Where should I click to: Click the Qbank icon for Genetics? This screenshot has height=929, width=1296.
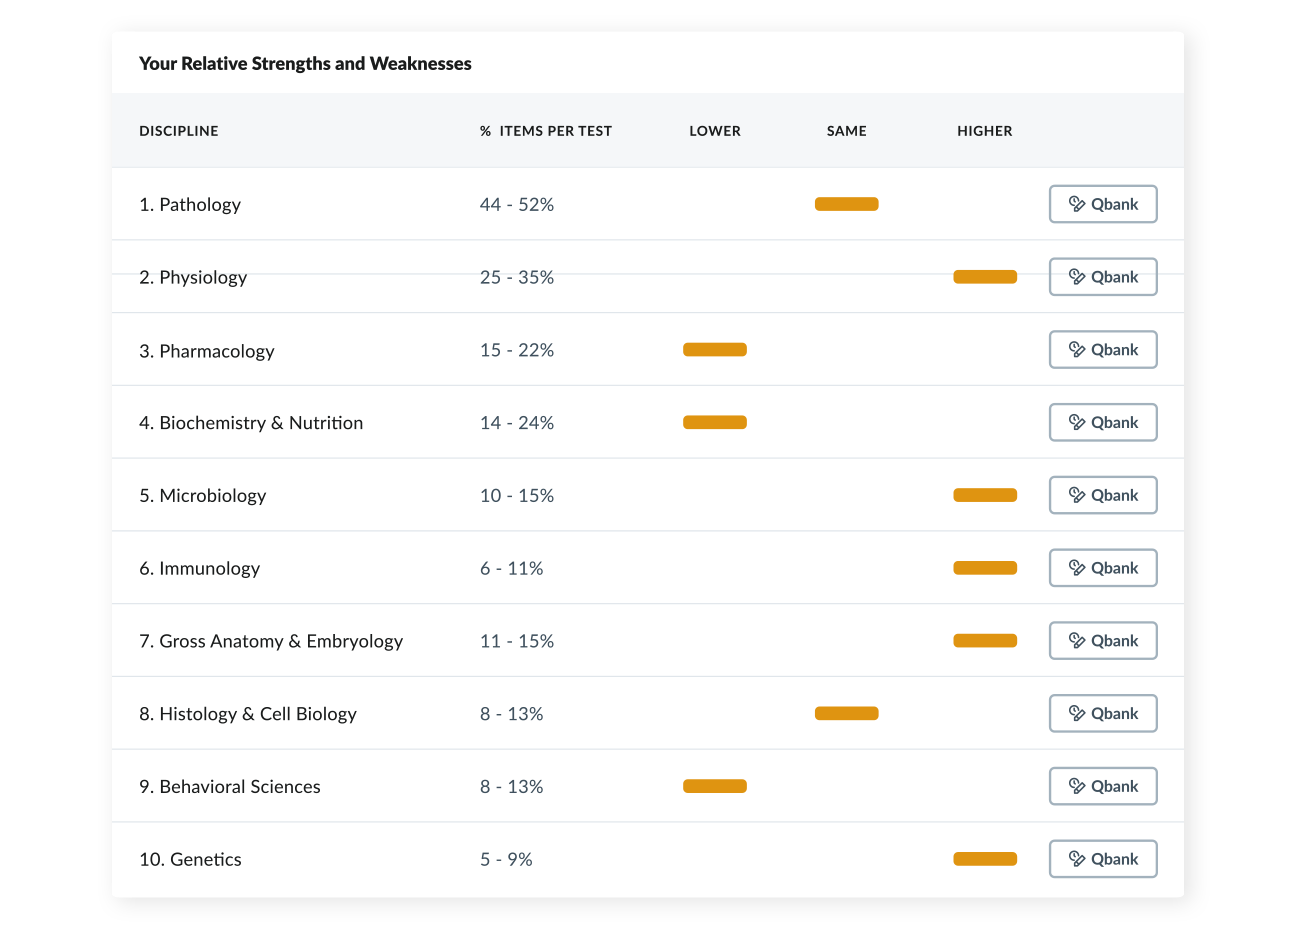(1075, 859)
